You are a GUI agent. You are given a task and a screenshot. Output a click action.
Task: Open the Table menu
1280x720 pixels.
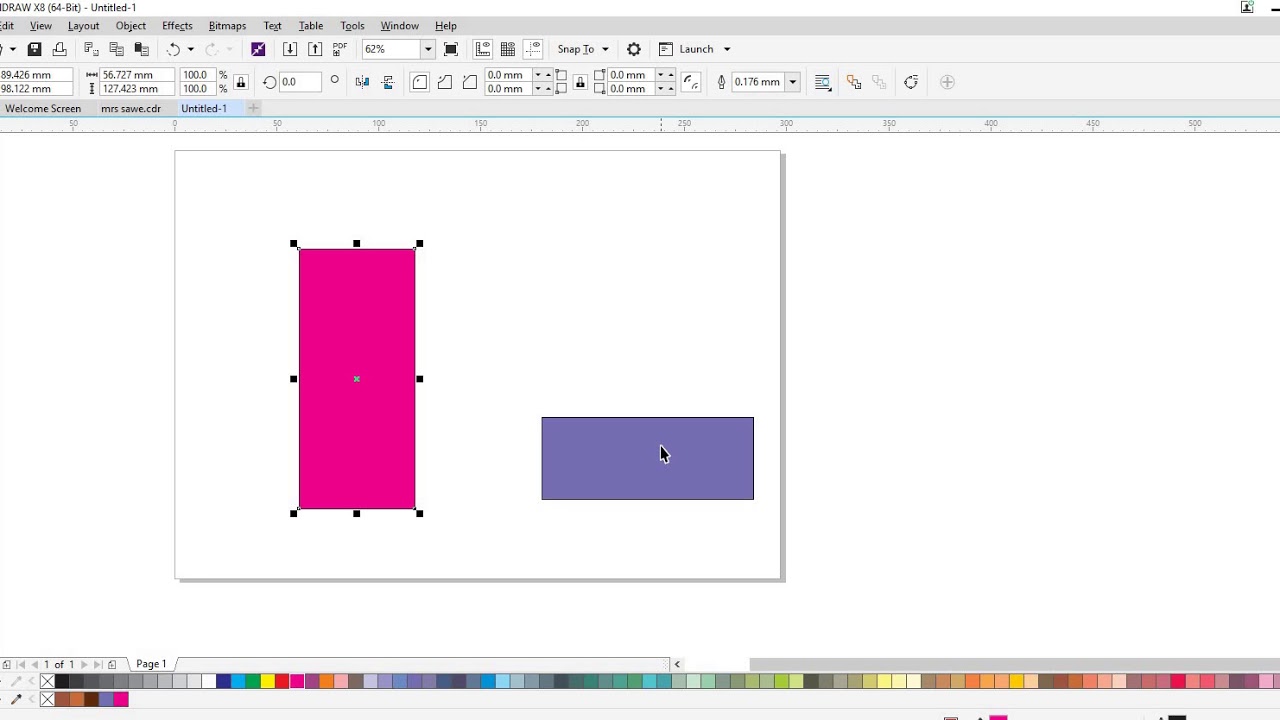click(311, 25)
